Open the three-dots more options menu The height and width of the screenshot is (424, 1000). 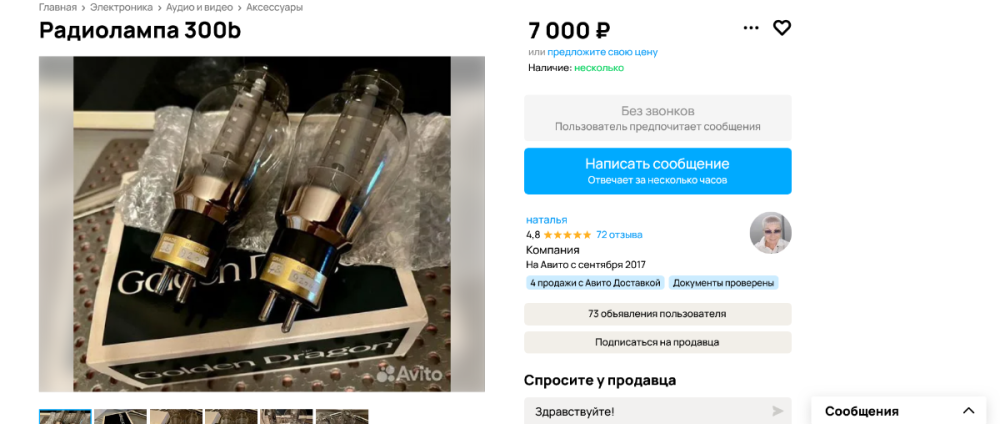[x=751, y=28]
